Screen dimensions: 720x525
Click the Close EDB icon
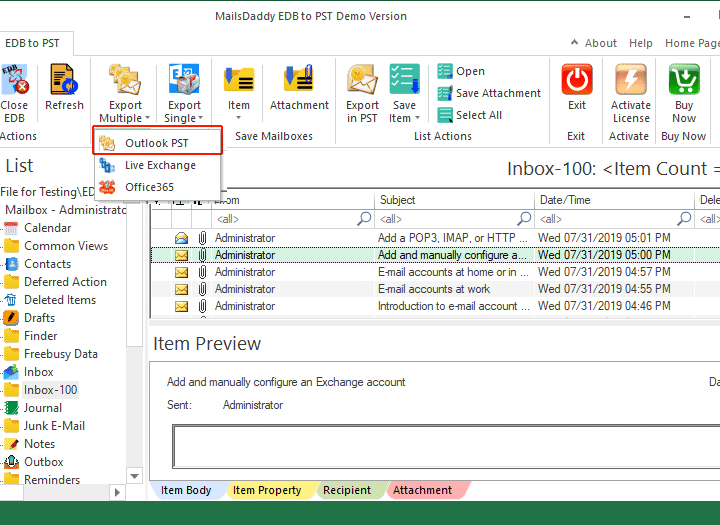click(14, 79)
